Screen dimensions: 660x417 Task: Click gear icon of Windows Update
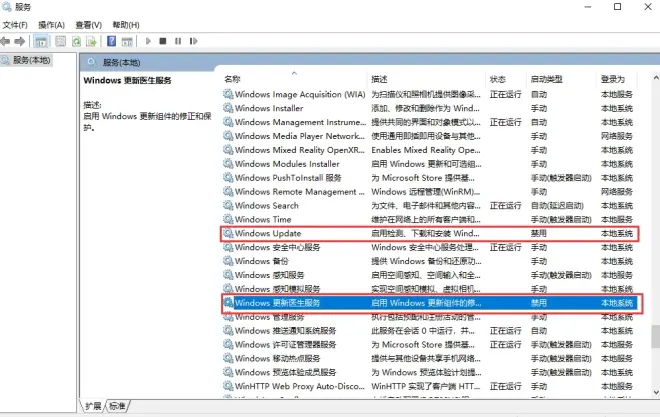228,233
